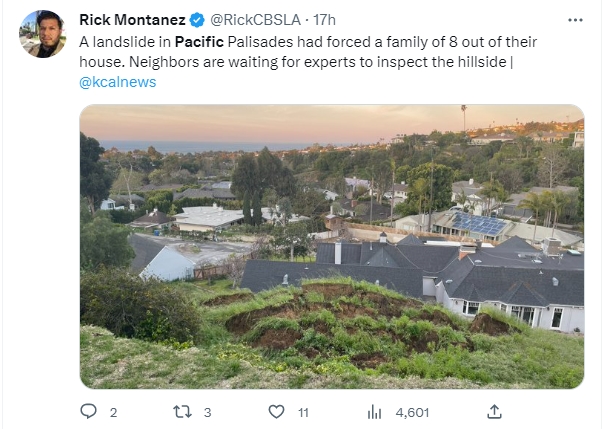Click the reply count of 2
Viewport: 603px width, 429px height.
(x=113, y=412)
